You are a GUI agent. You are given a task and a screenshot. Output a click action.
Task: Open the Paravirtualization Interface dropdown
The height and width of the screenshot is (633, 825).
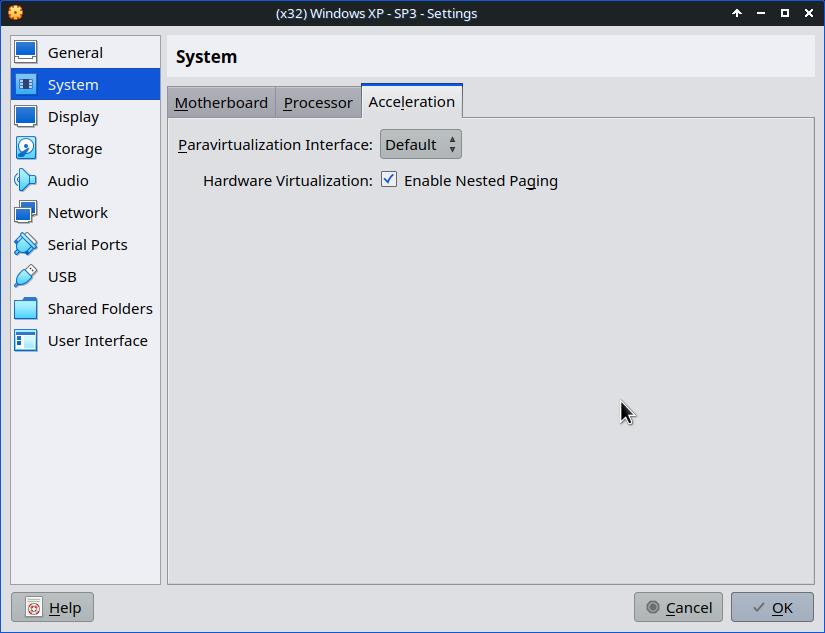[420, 144]
